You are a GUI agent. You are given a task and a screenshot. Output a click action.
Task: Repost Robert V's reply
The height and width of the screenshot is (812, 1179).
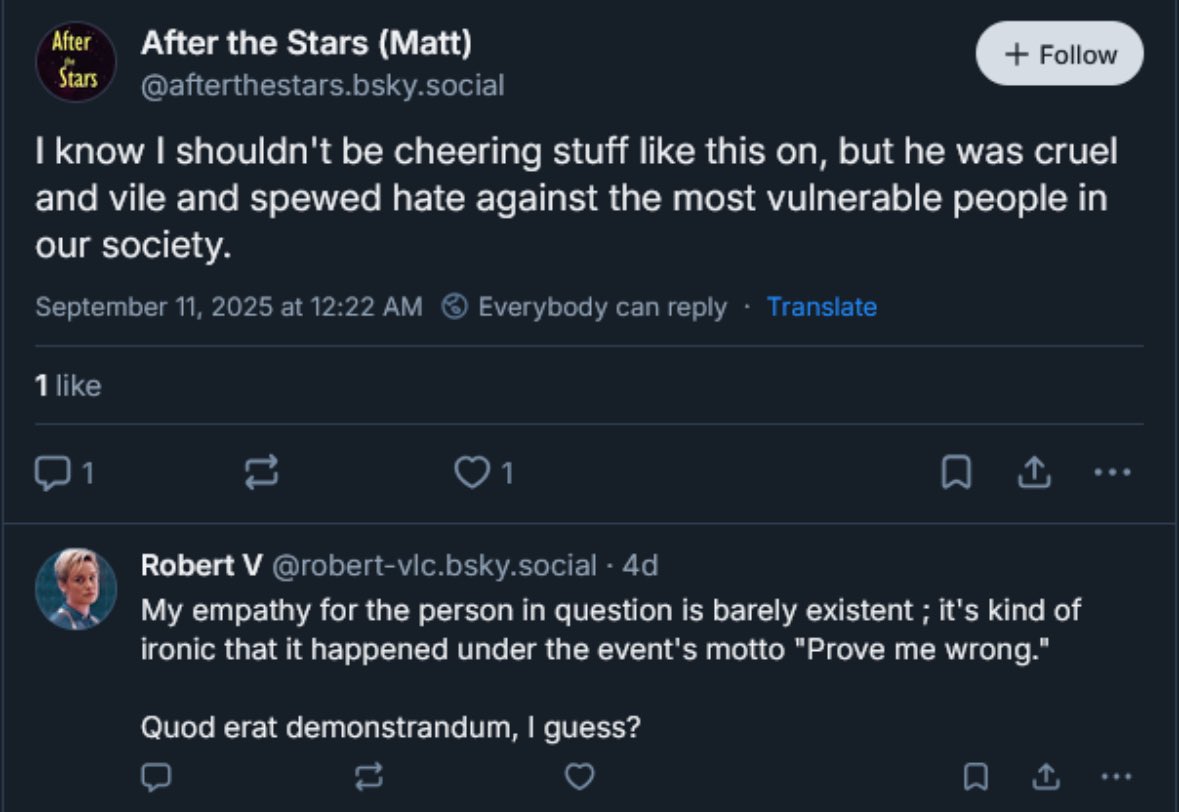coord(369,775)
